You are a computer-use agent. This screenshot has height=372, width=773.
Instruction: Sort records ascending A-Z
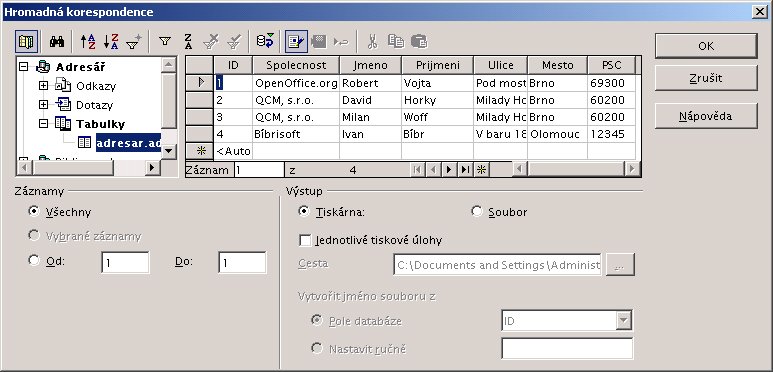[88, 41]
